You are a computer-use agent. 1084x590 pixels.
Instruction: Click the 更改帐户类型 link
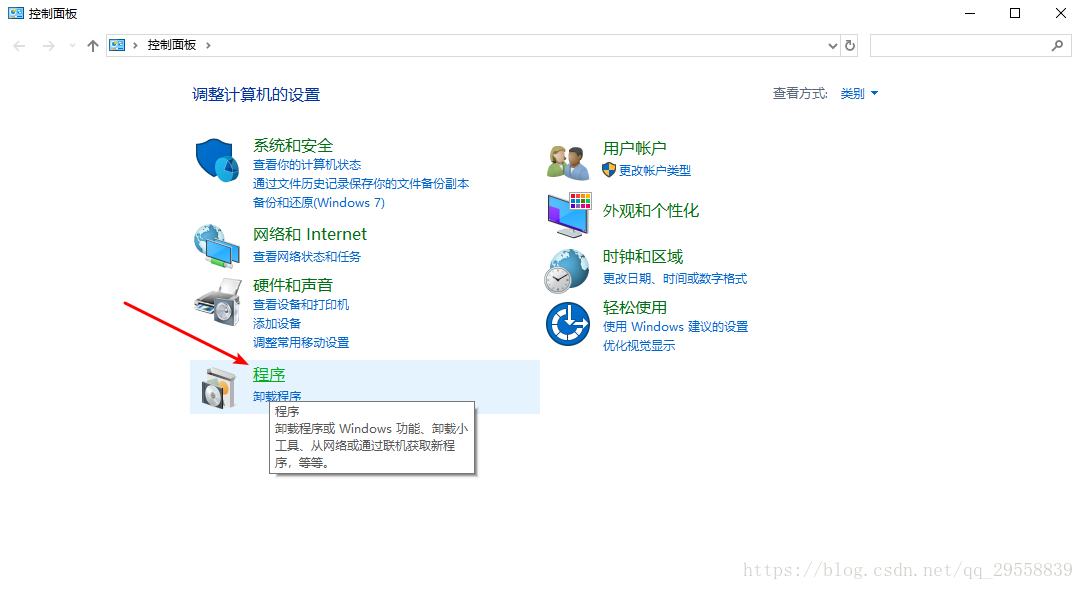tap(655, 170)
